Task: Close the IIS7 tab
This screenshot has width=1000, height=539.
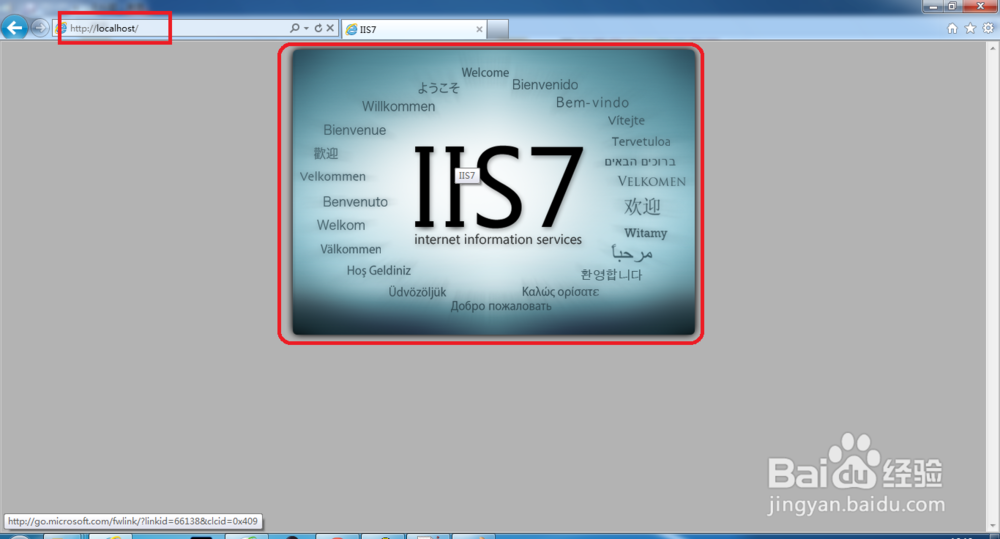Action: click(x=479, y=29)
